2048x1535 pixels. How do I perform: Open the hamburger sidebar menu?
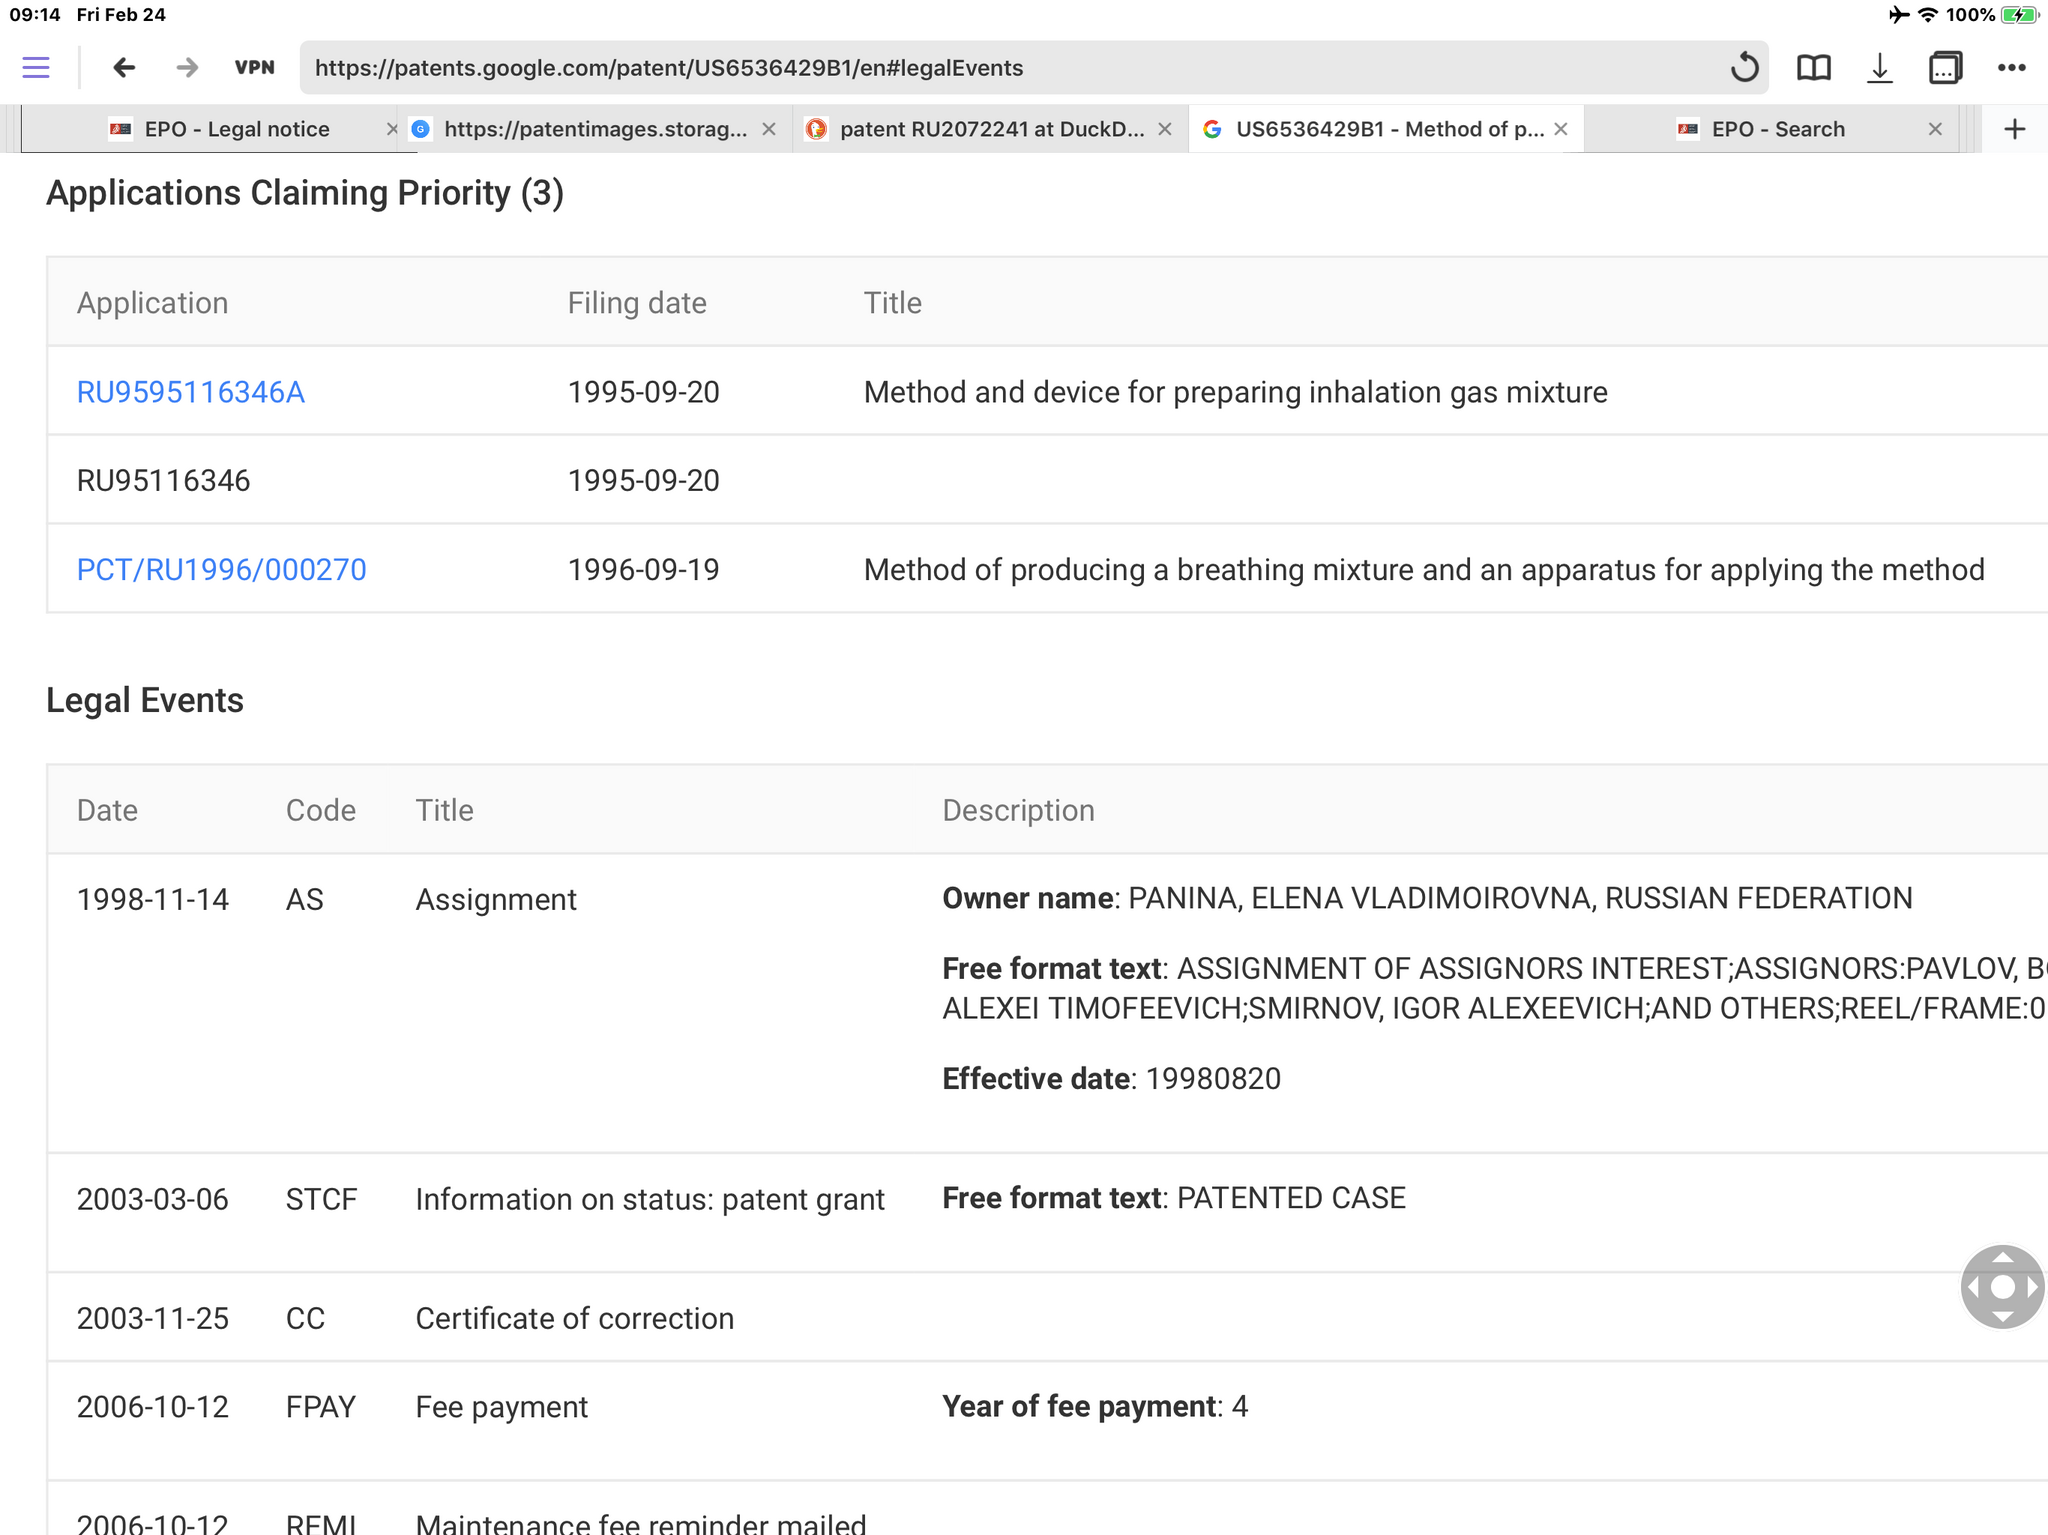[x=36, y=68]
